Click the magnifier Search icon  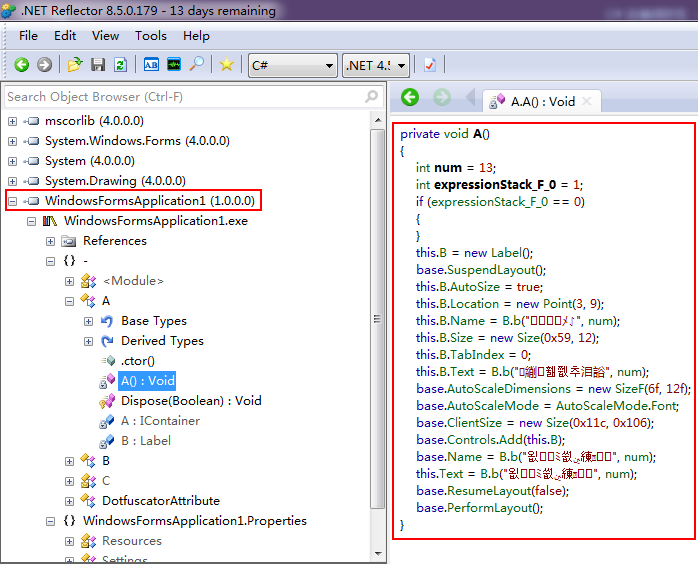click(196, 65)
